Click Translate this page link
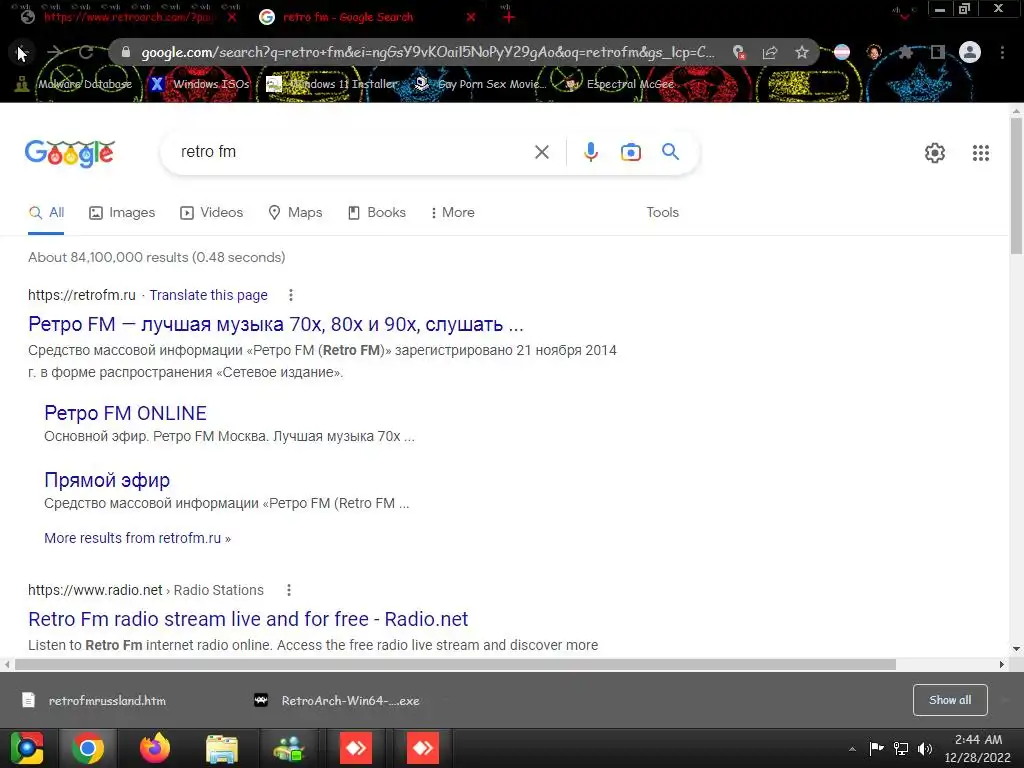Screen dimensions: 1024x768 pyautogui.click(x=208, y=295)
